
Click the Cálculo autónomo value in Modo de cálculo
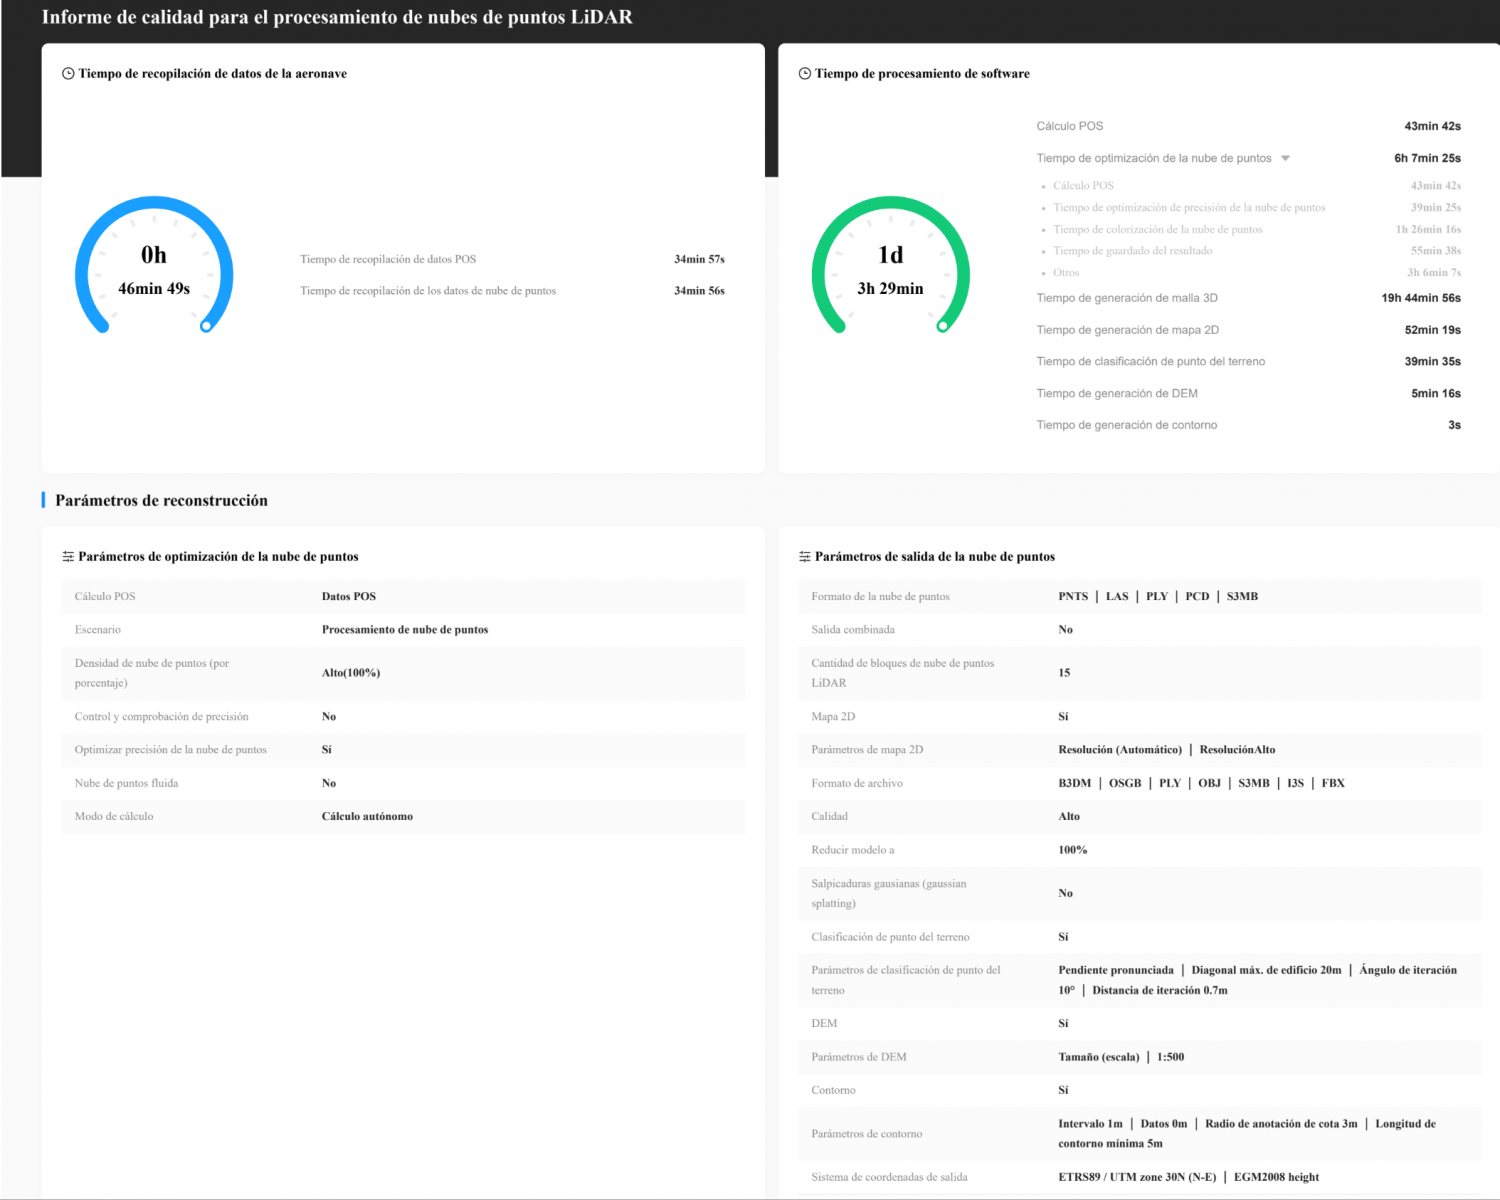coord(367,817)
